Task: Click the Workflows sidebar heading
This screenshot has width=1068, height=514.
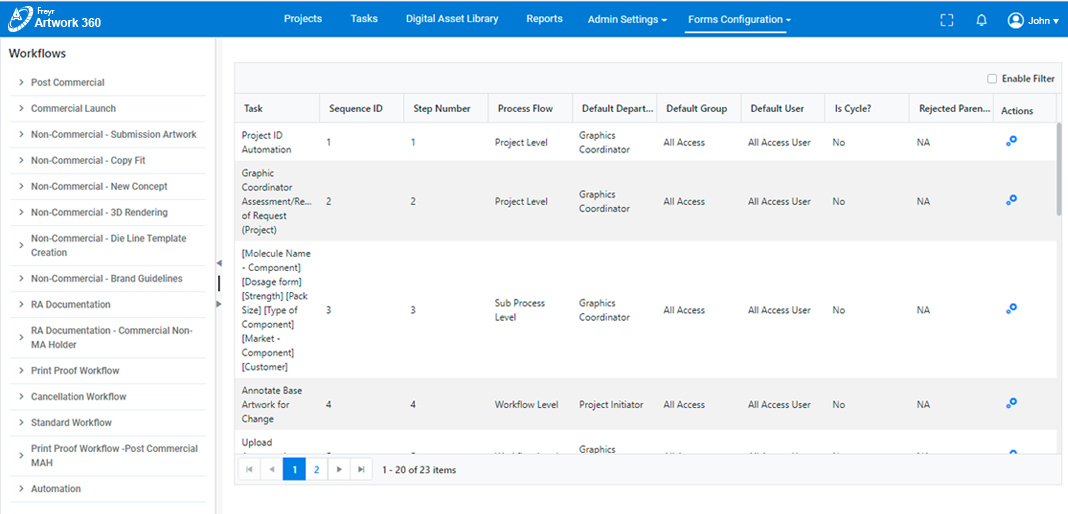Action: [37, 54]
